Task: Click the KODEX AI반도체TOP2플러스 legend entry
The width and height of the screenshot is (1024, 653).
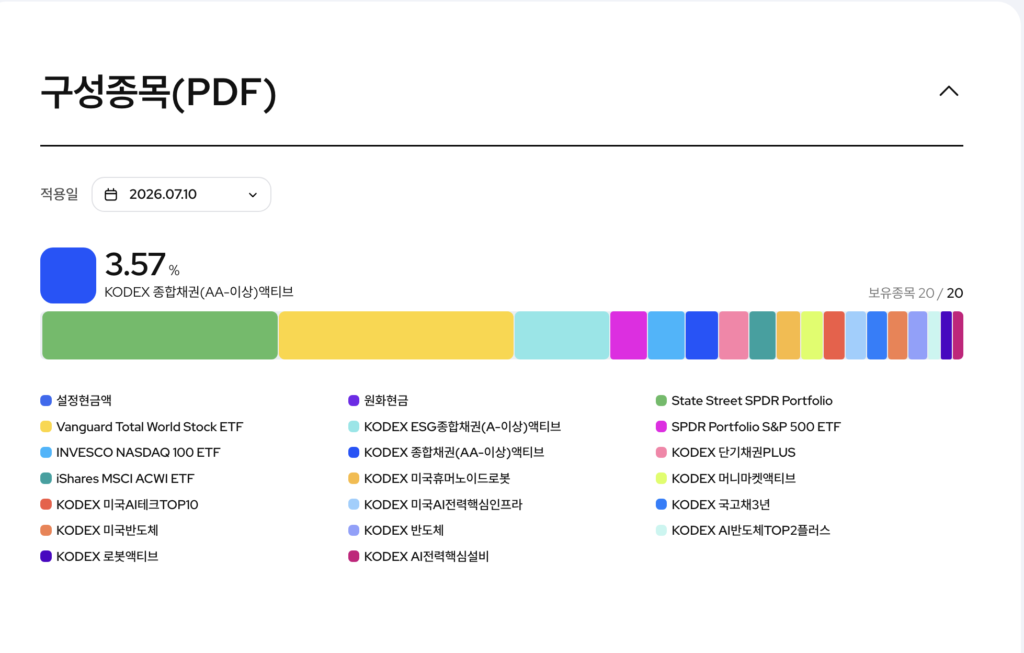Action: (x=743, y=530)
